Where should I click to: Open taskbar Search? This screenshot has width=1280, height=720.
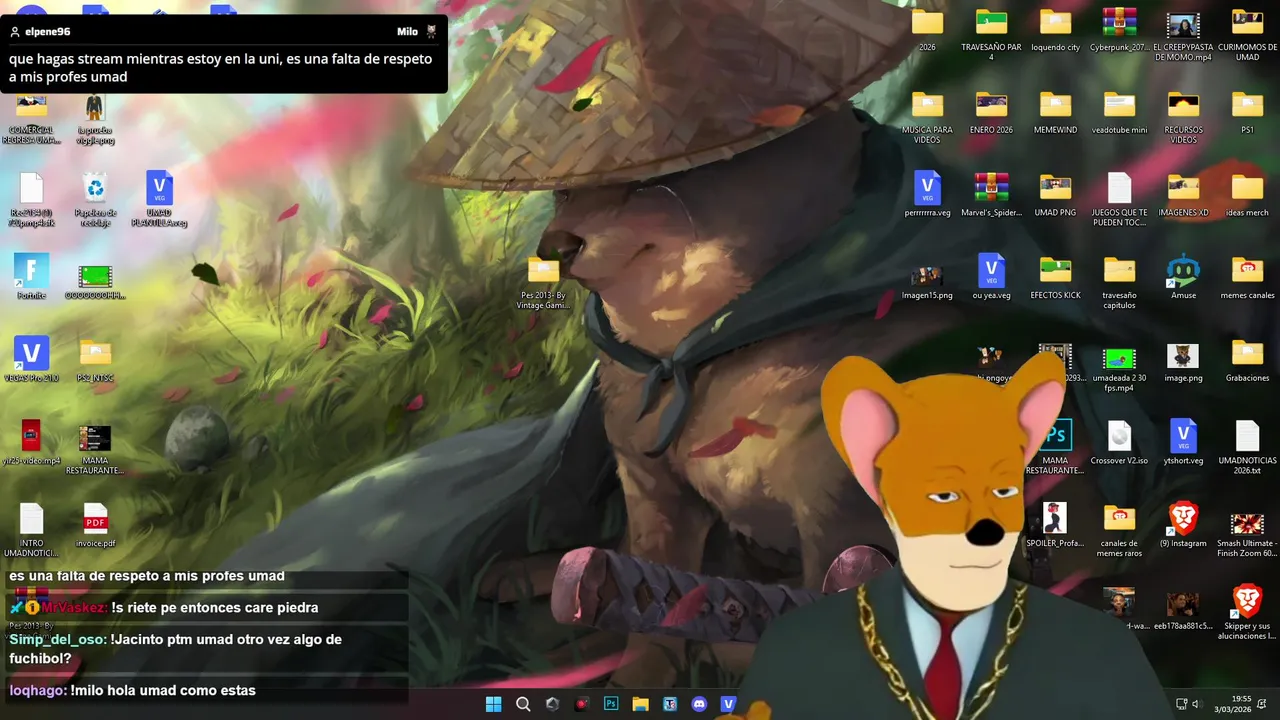pyautogui.click(x=523, y=704)
